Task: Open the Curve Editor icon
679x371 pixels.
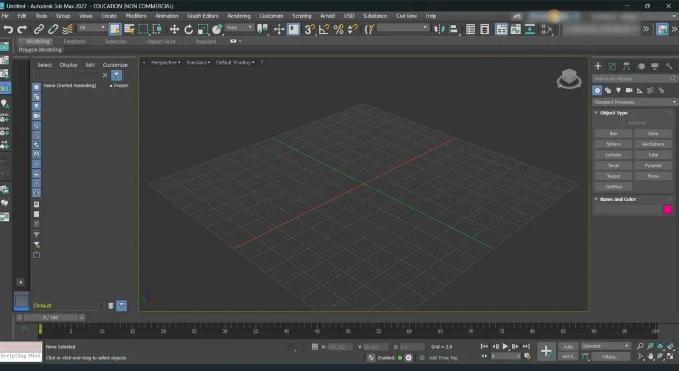Action: tap(516, 29)
